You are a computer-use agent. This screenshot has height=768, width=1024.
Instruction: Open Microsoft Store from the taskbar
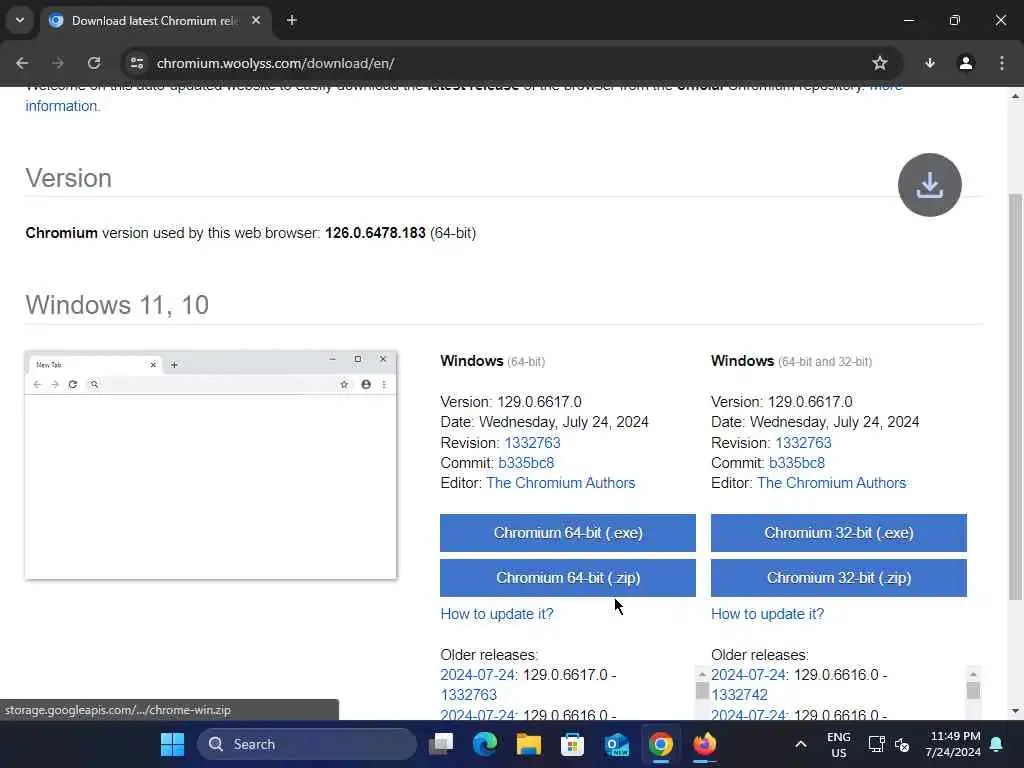tap(572, 744)
